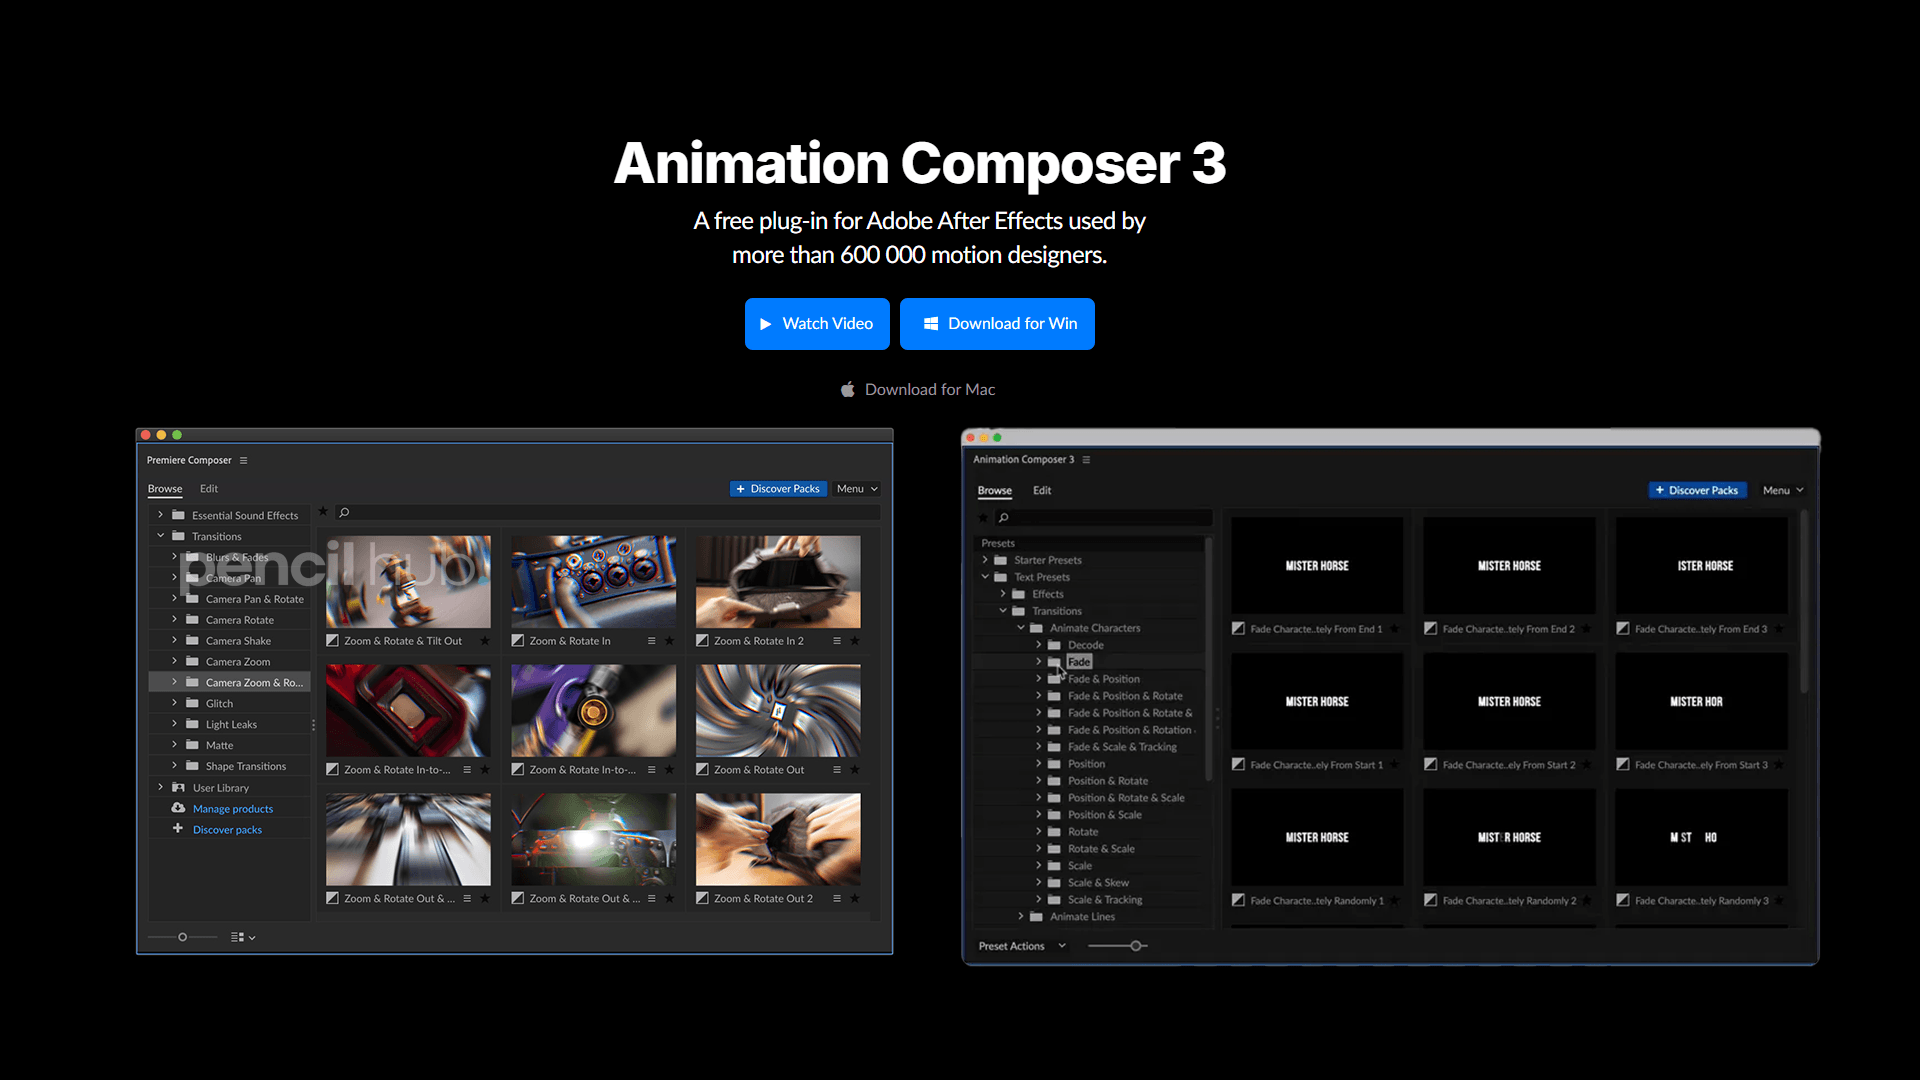Open Menu dropdown in Premiere Composer panel
The height and width of the screenshot is (1080, 1920).
[x=857, y=489]
